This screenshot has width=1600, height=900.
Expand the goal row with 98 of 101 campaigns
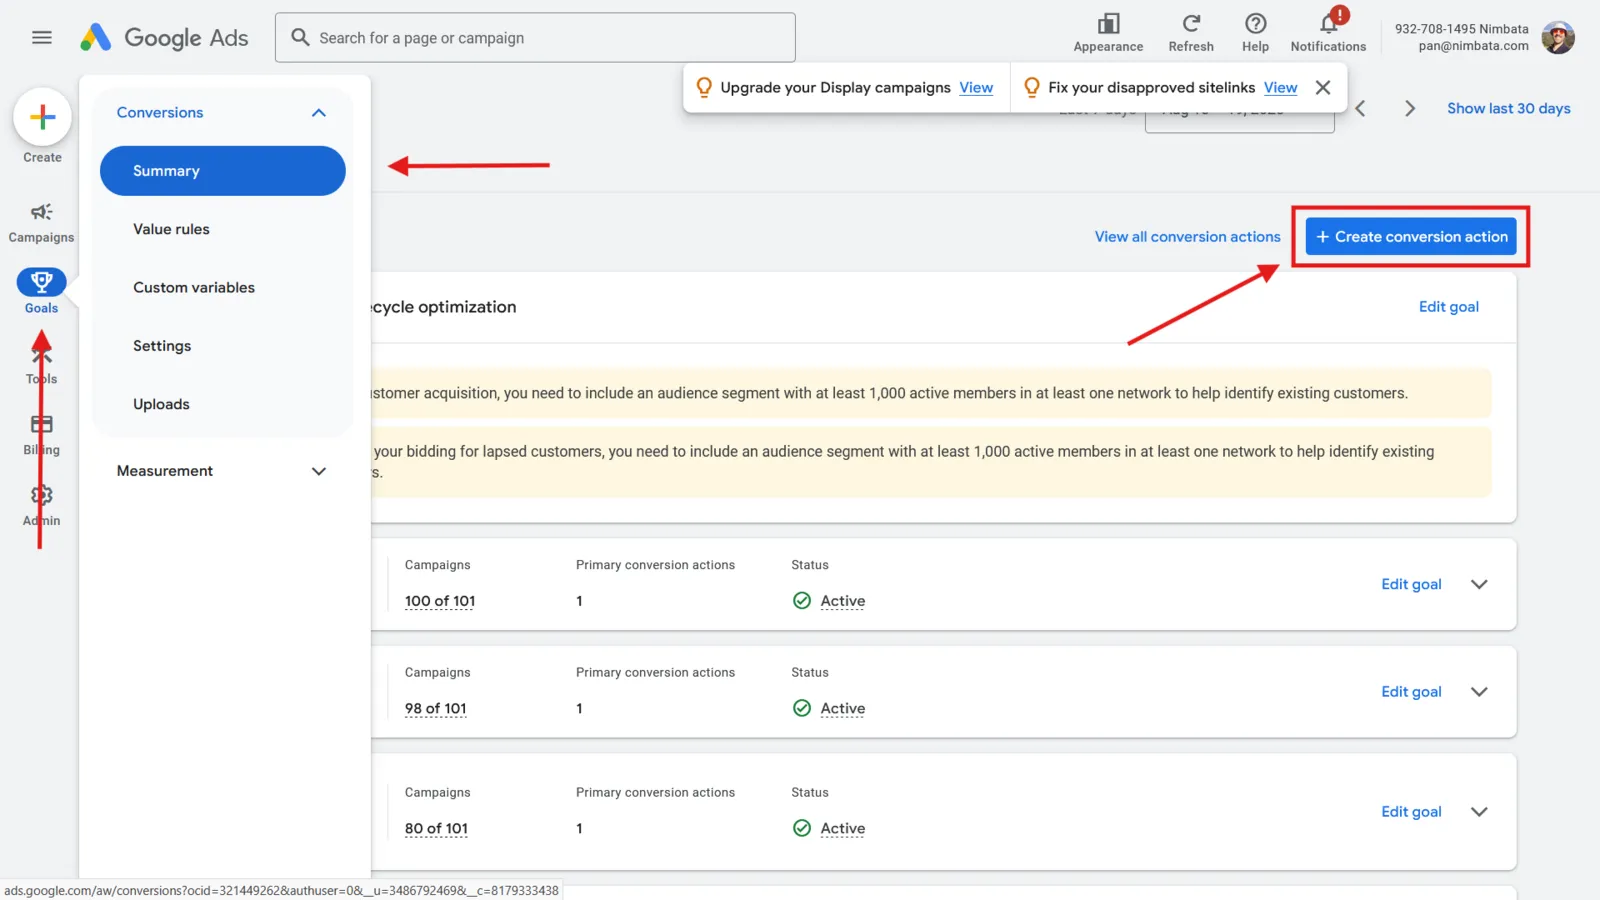1479,692
